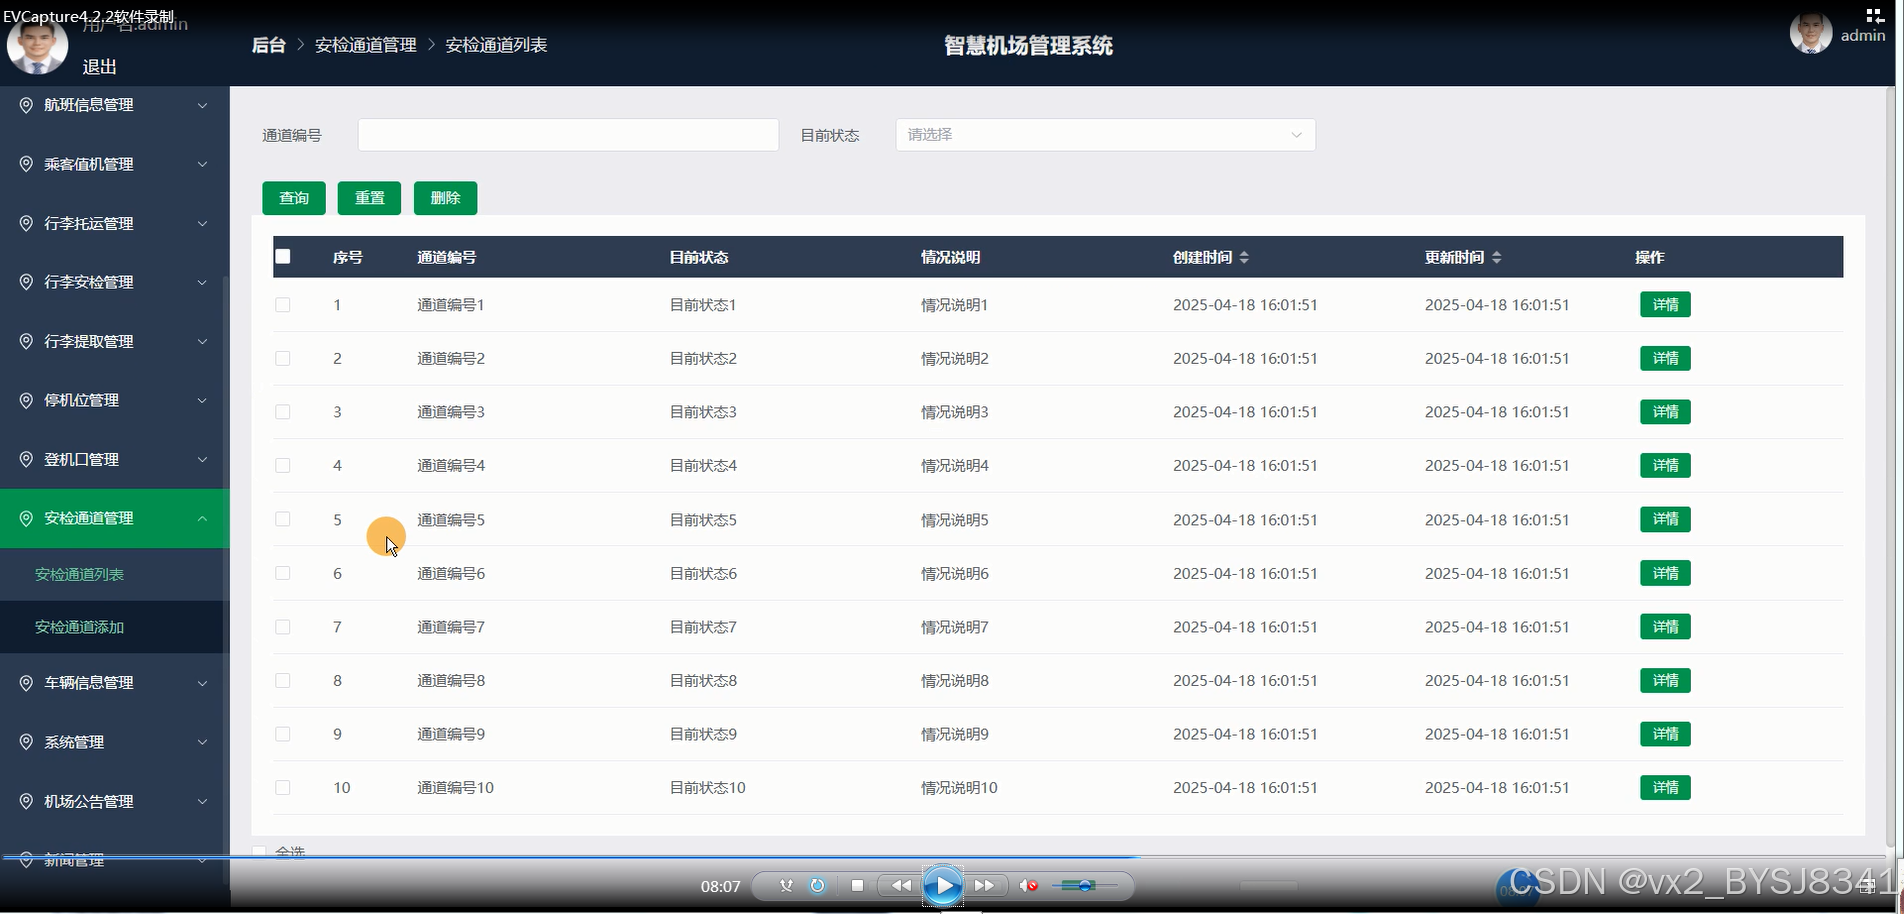Sort the table by 更新时间
The image size is (1904, 914).
pyautogui.click(x=1496, y=257)
